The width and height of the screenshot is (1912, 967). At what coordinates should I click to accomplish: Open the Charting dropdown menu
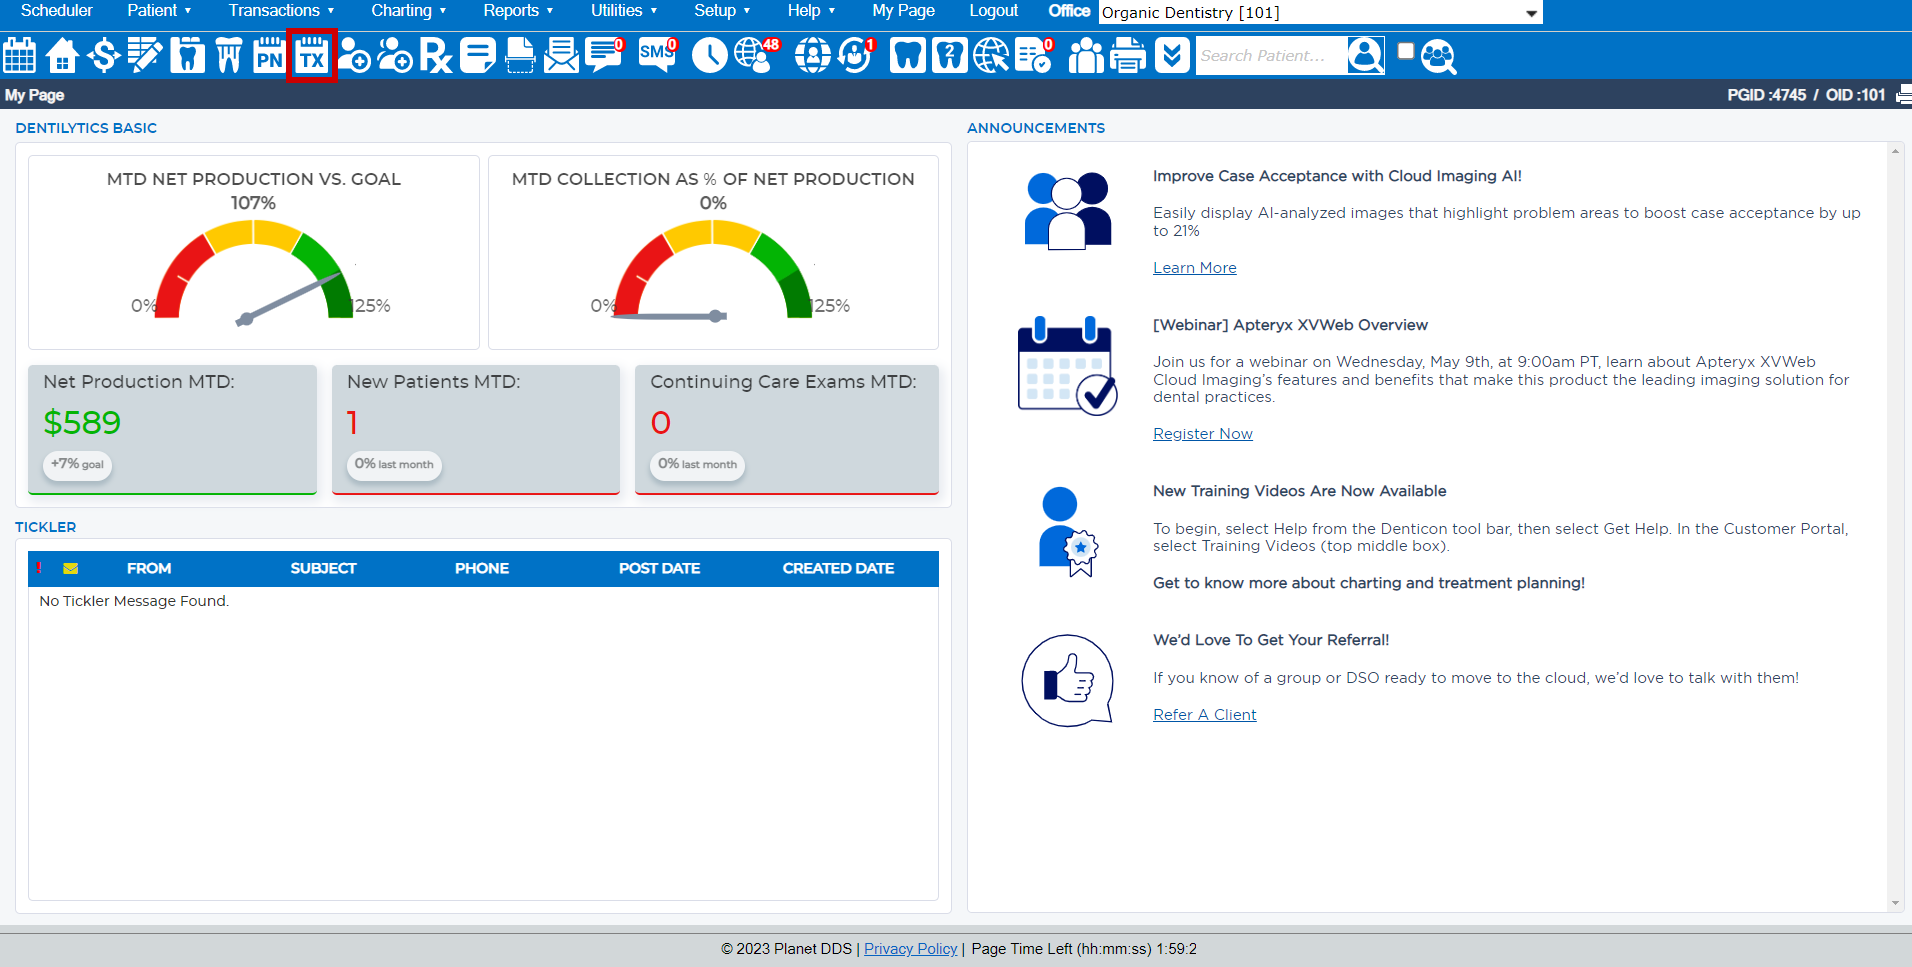pyautogui.click(x=408, y=11)
